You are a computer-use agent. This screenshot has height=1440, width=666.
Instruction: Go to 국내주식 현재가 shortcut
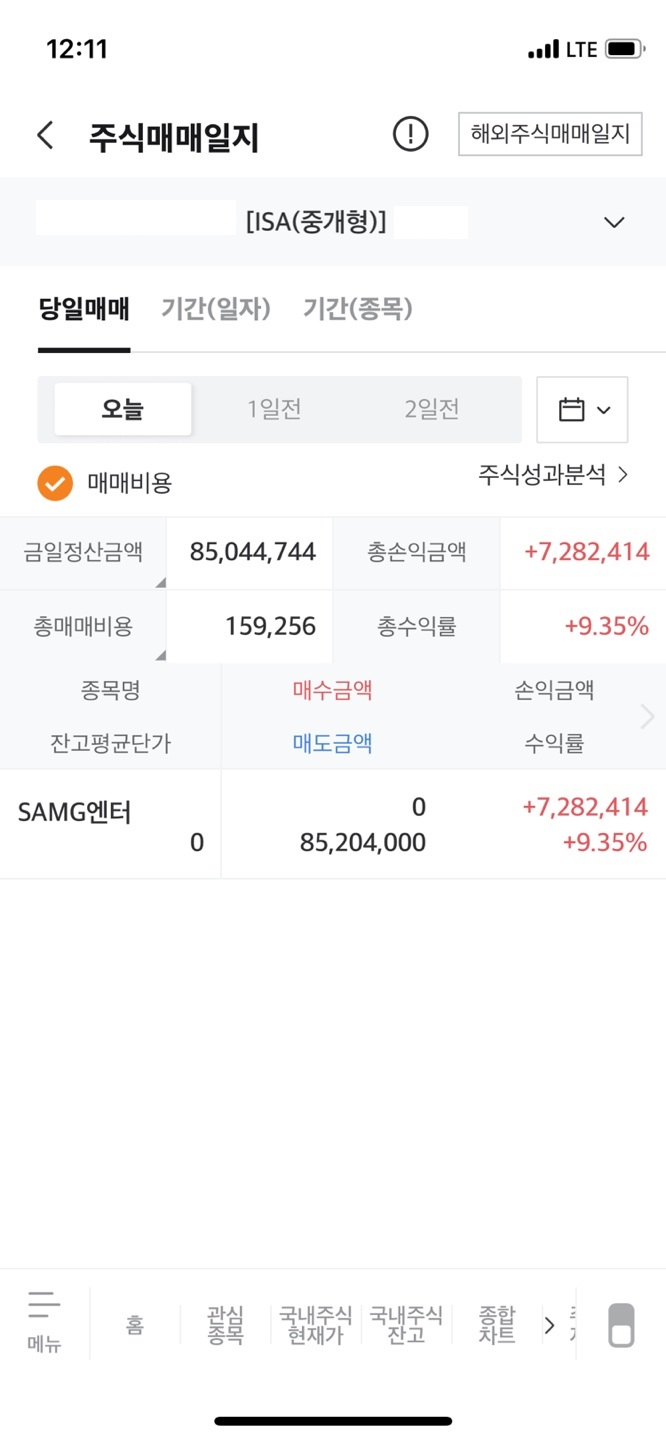[315, 1325]
